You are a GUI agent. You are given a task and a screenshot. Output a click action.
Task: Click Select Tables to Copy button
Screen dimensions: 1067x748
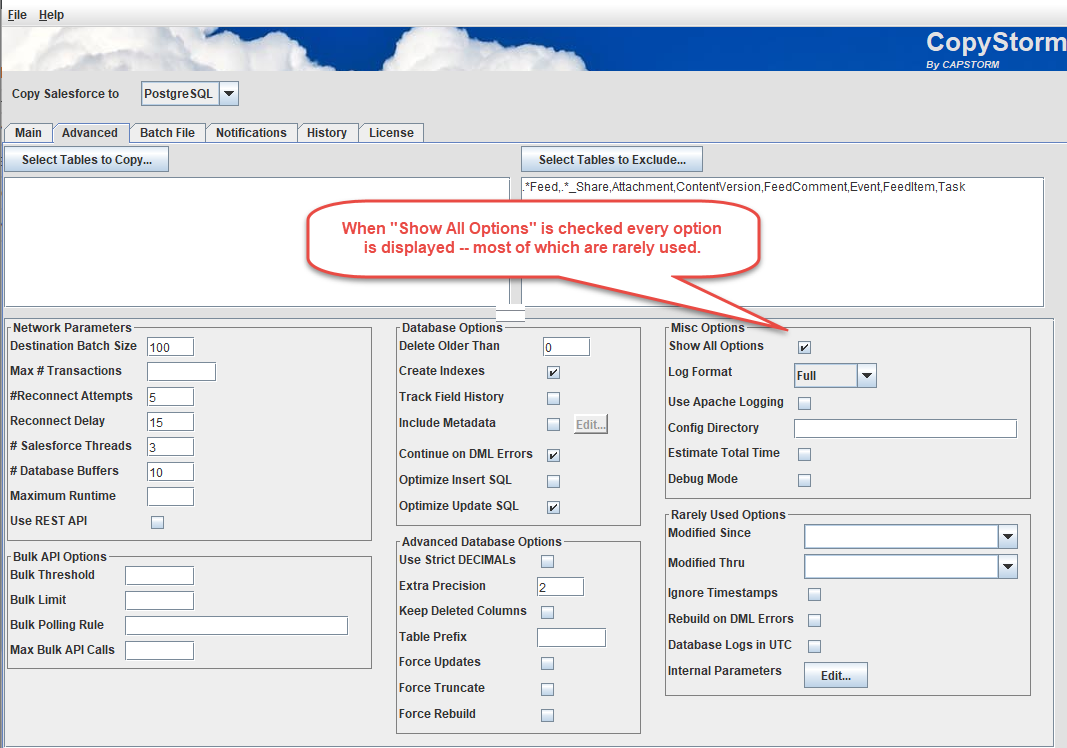click(86, 160)
